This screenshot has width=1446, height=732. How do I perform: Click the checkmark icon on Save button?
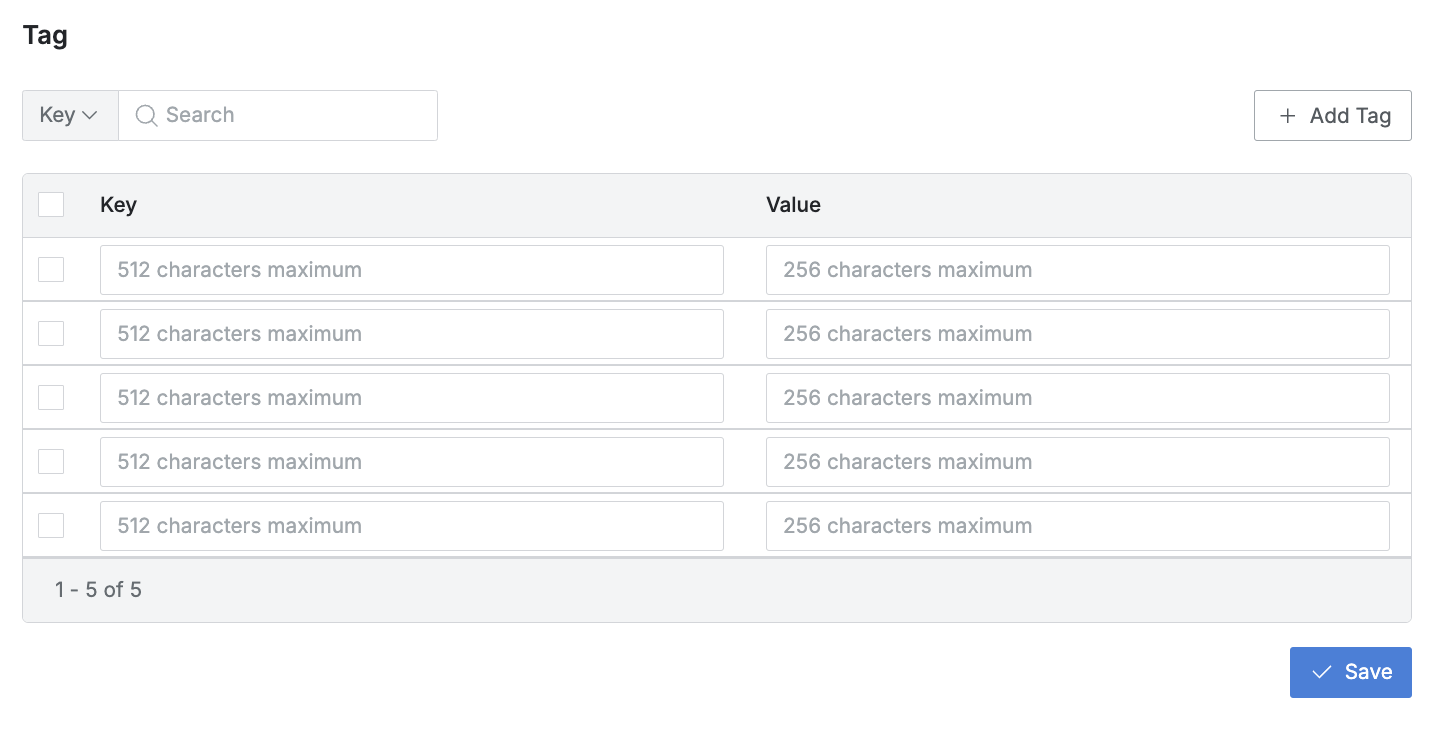[1322, 672]
